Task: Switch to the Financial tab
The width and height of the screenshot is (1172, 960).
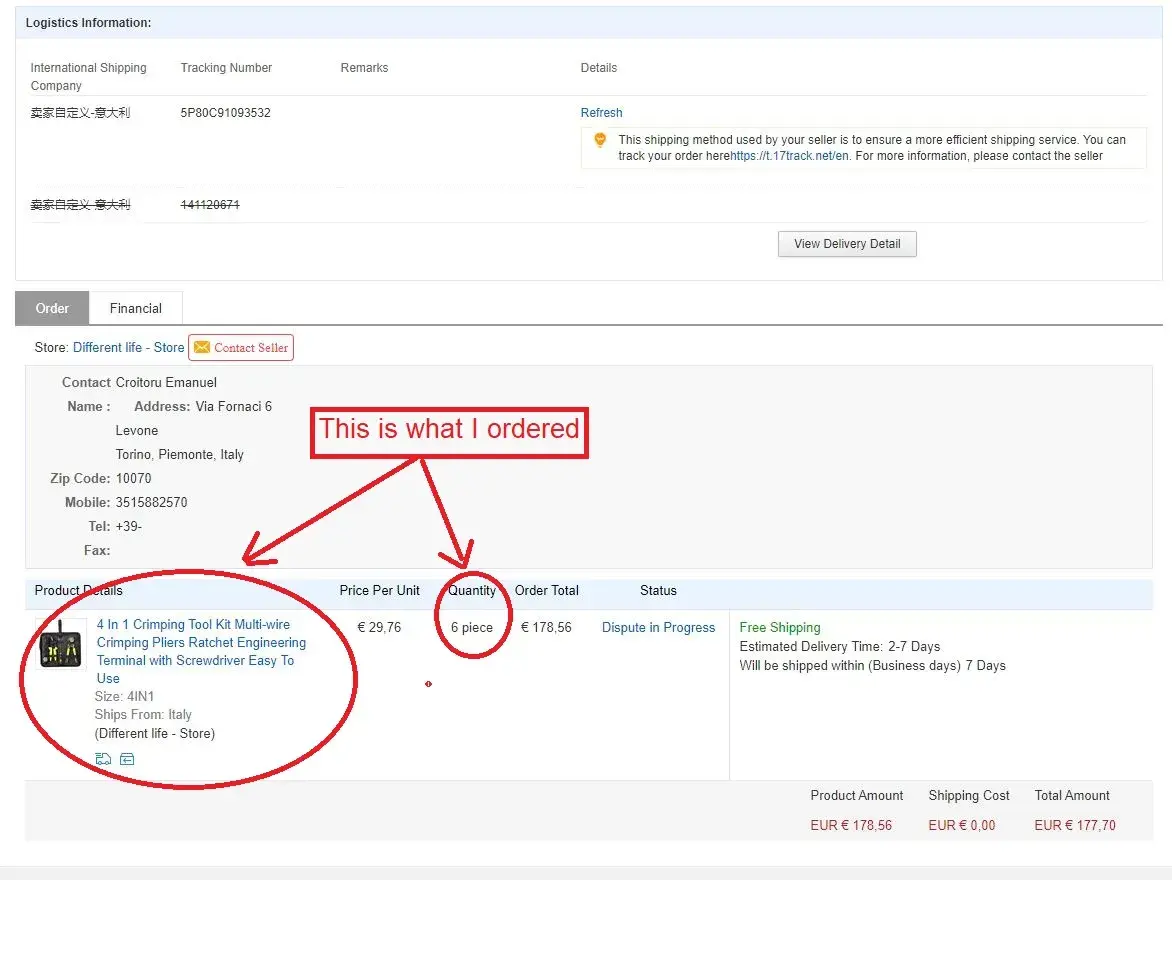Action: pos(136,308)
